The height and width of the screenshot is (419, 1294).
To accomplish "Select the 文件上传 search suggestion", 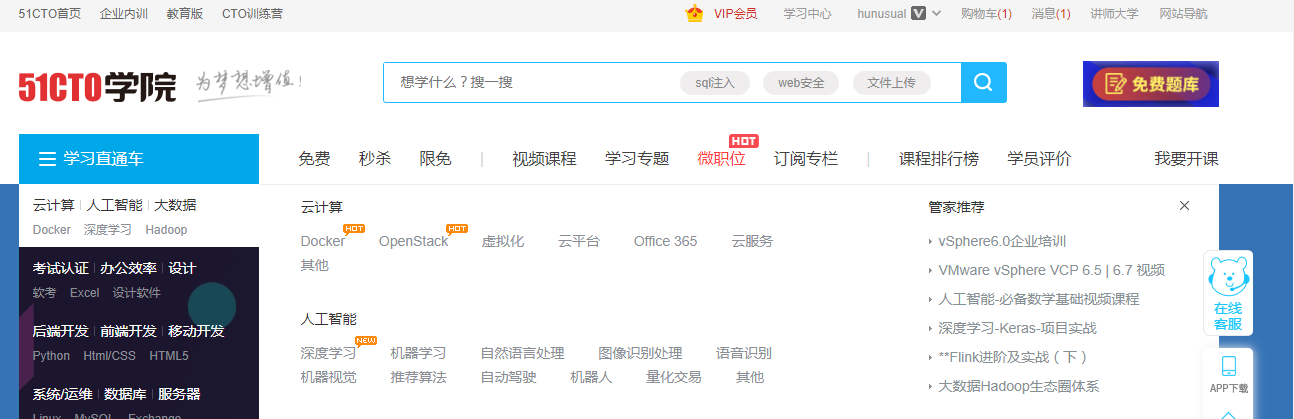I will click(891, 83).
